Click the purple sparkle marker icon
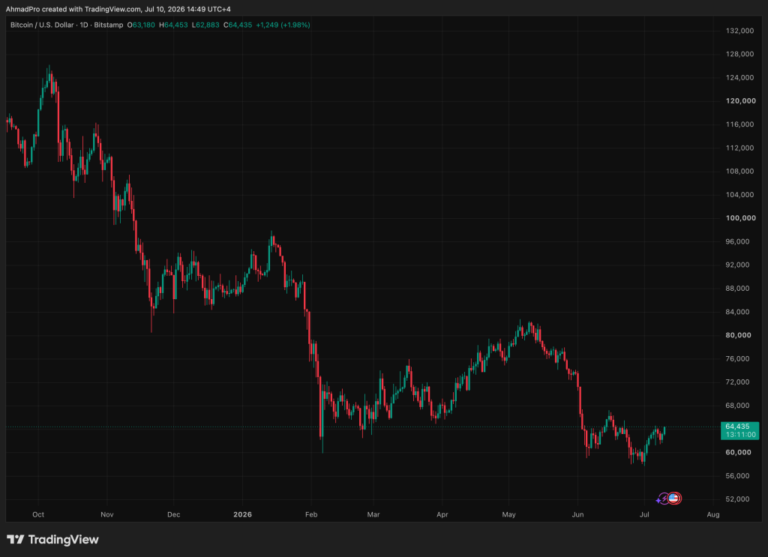The width and height of the screenshot is (768, 557). [658, 500]
